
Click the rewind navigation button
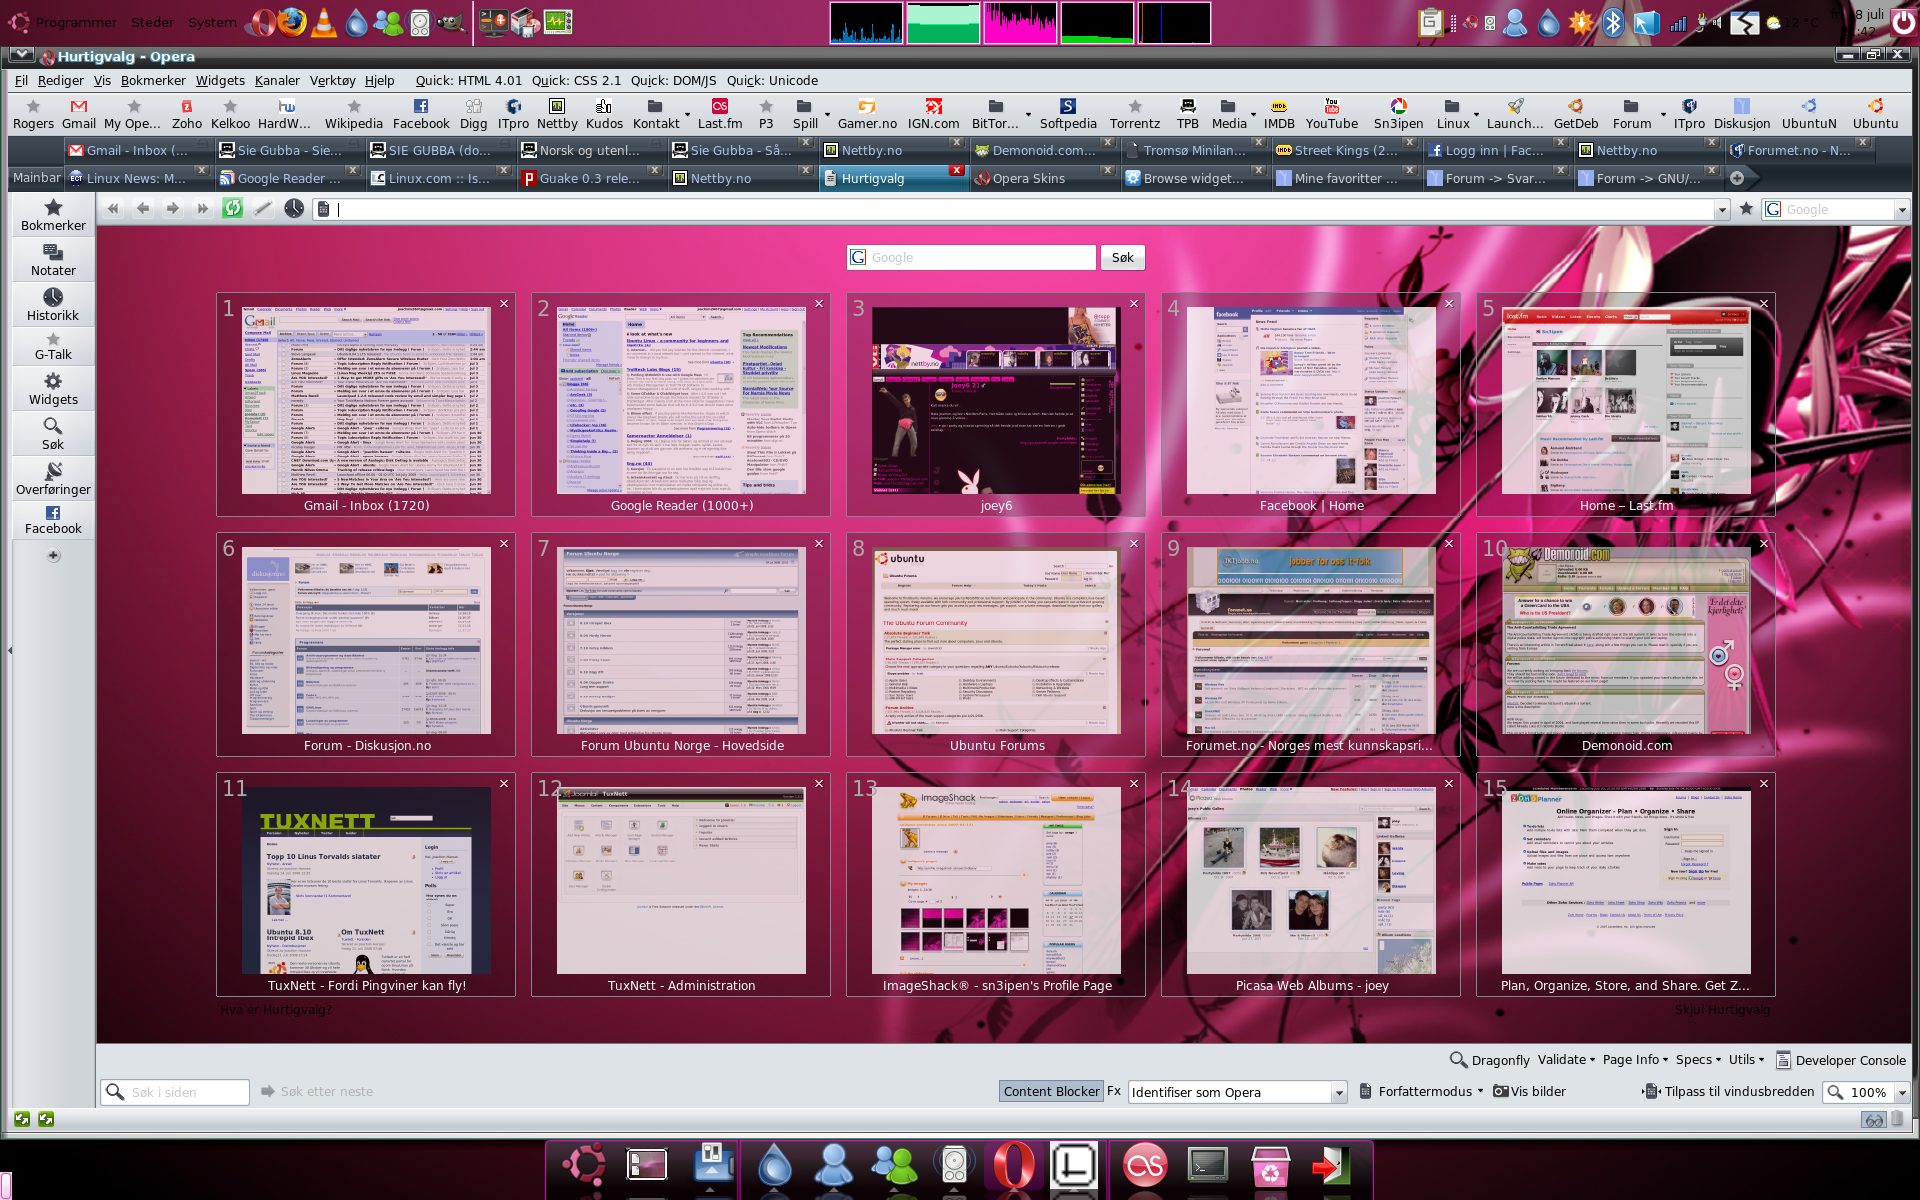(x=112, y=208)
